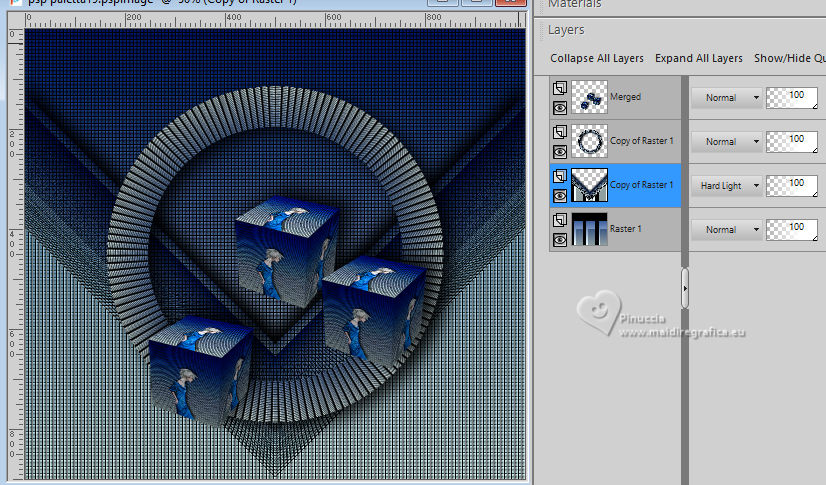Toggle visibility of the Normal-blend Copy of Raster 1 layer
The width and height of the screenshot is (826, 485).
[x=559, y=152]
